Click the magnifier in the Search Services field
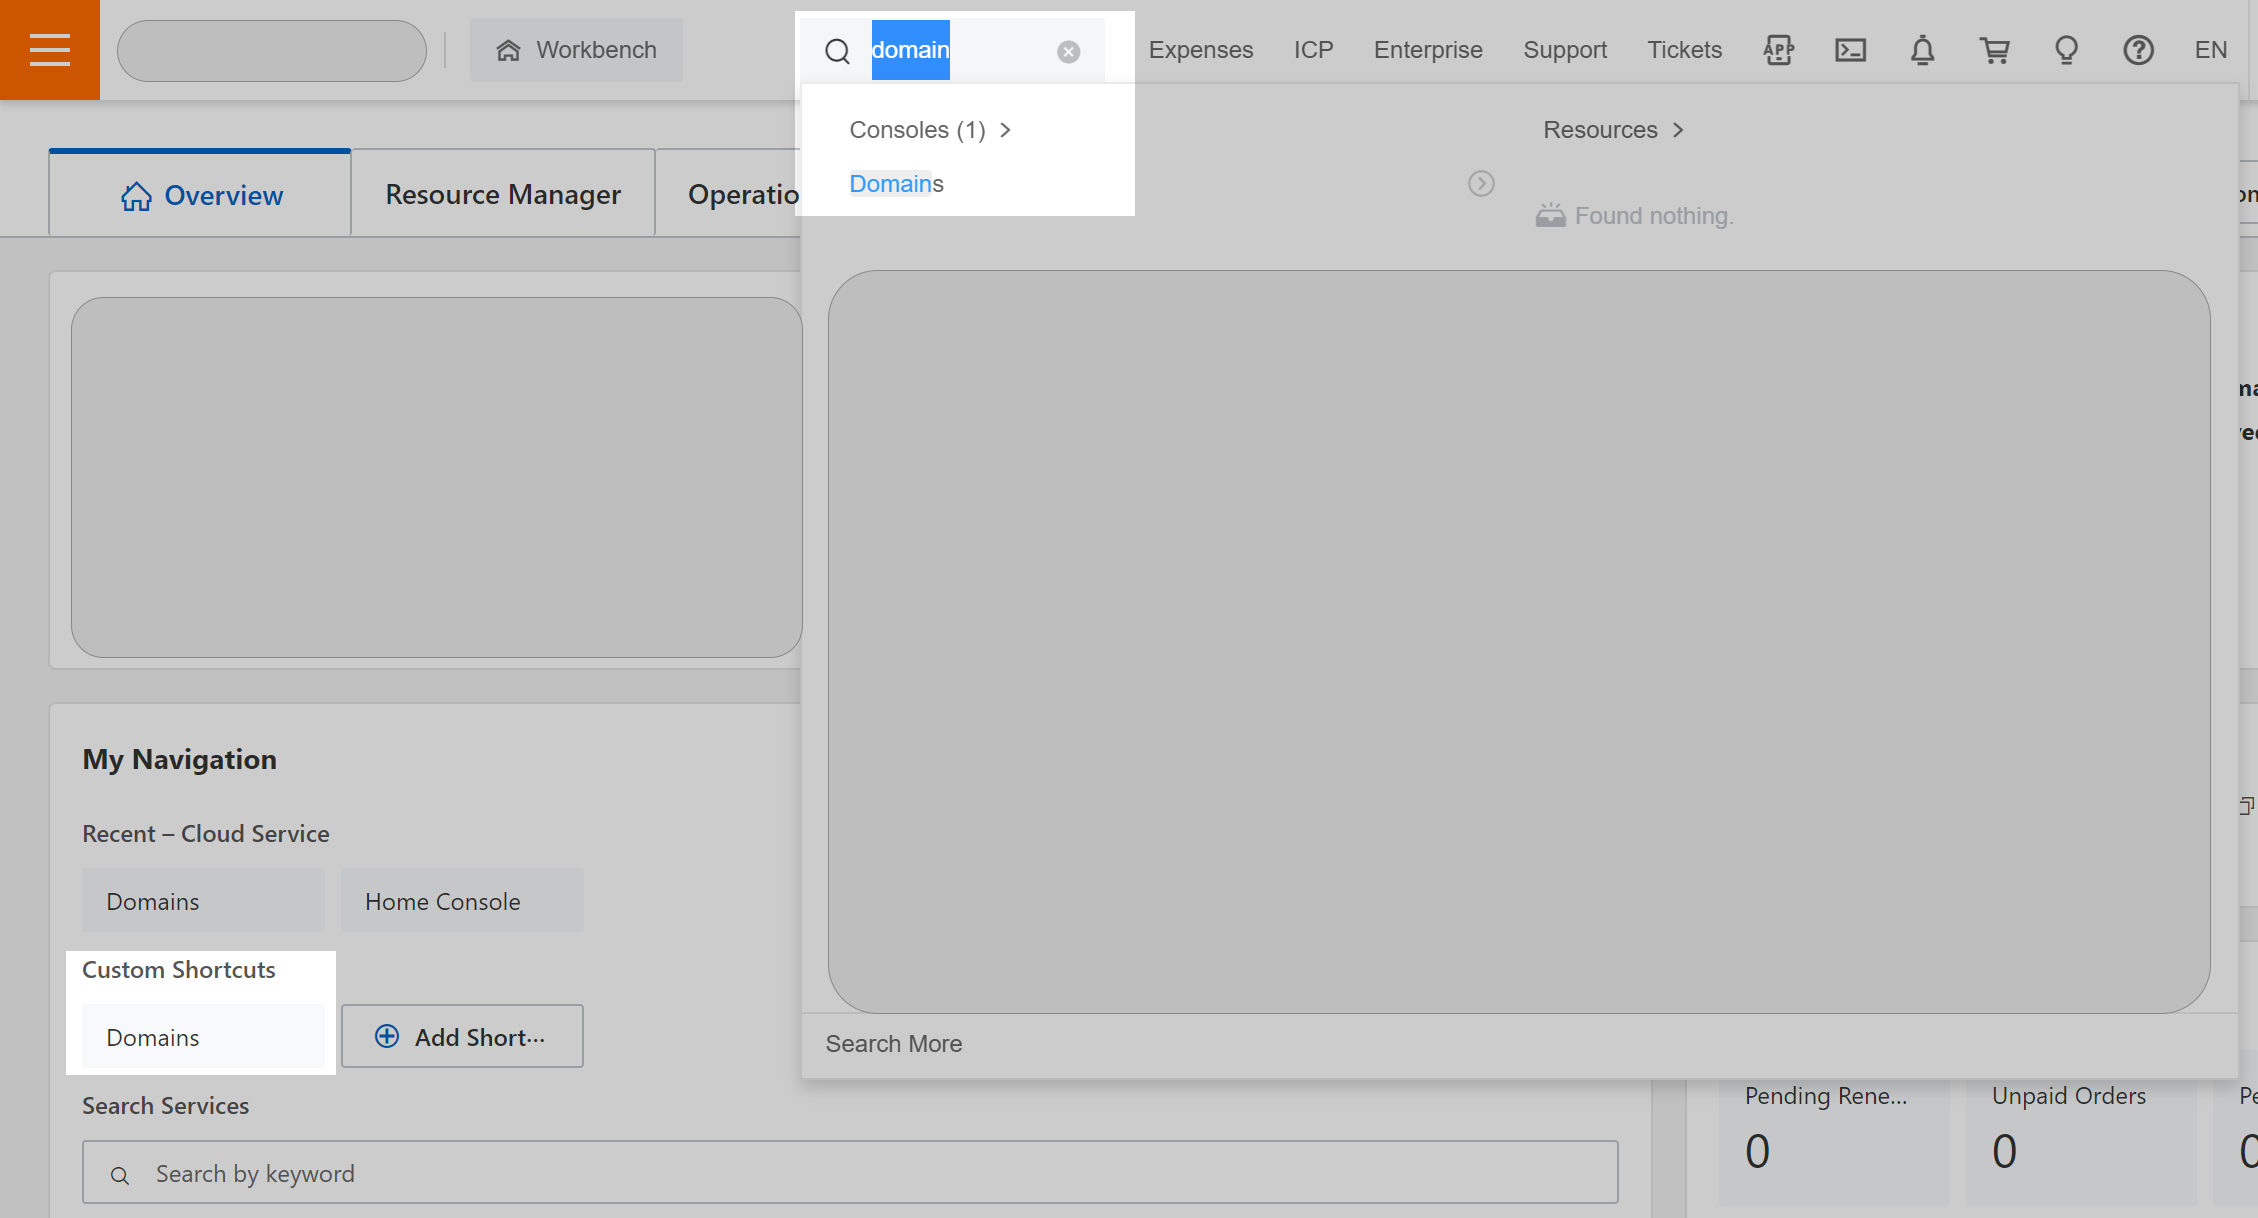This screenshot has height=1218, width=2258. (x=121, y=1173)
